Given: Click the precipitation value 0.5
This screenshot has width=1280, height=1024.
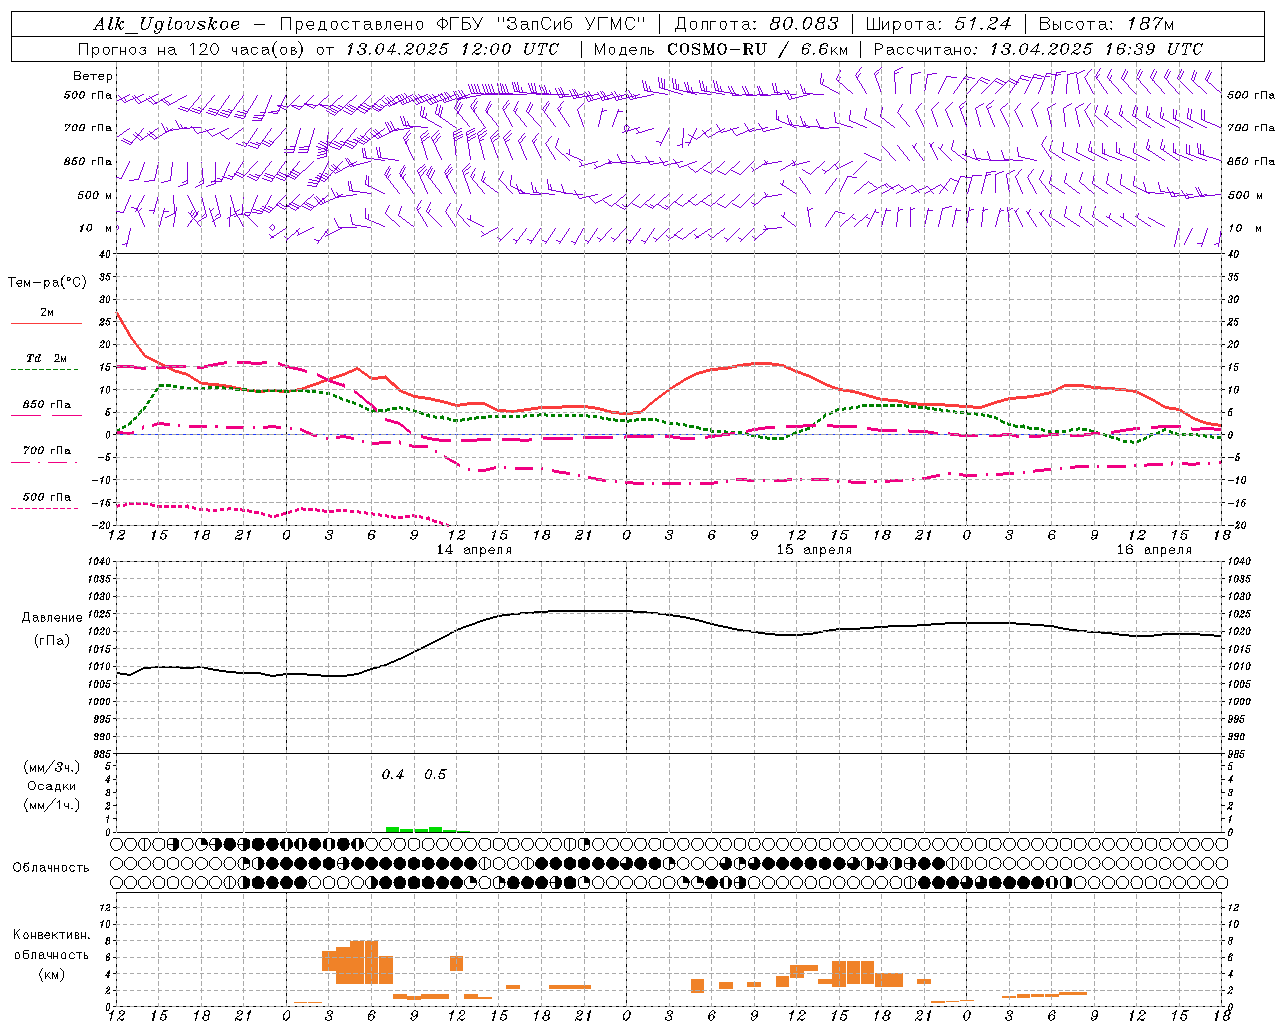Looking at the screenshot, I should (x=435, y=775).
